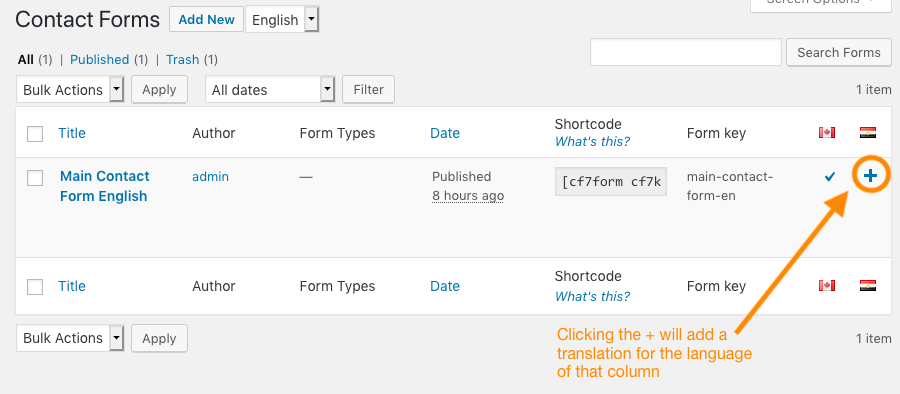This screenshot has height=394, width=900.
Task: Click the cf7form shortcode field
Action: click(x=611, y=182)
